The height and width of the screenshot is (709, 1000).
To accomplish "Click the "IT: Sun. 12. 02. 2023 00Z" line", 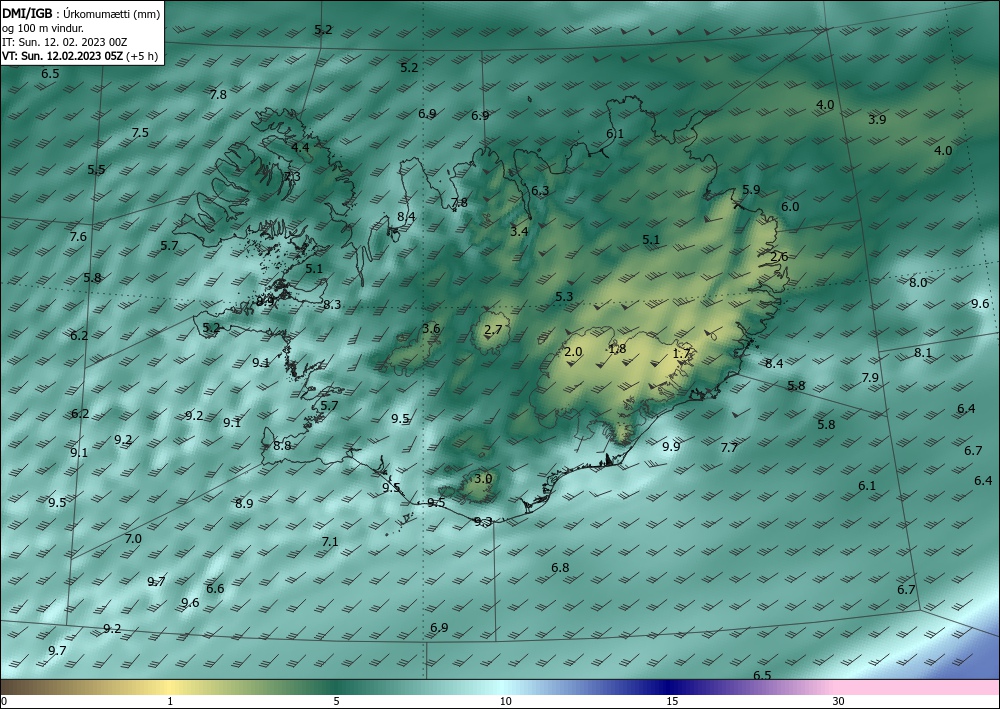I will tap(64, 42).
